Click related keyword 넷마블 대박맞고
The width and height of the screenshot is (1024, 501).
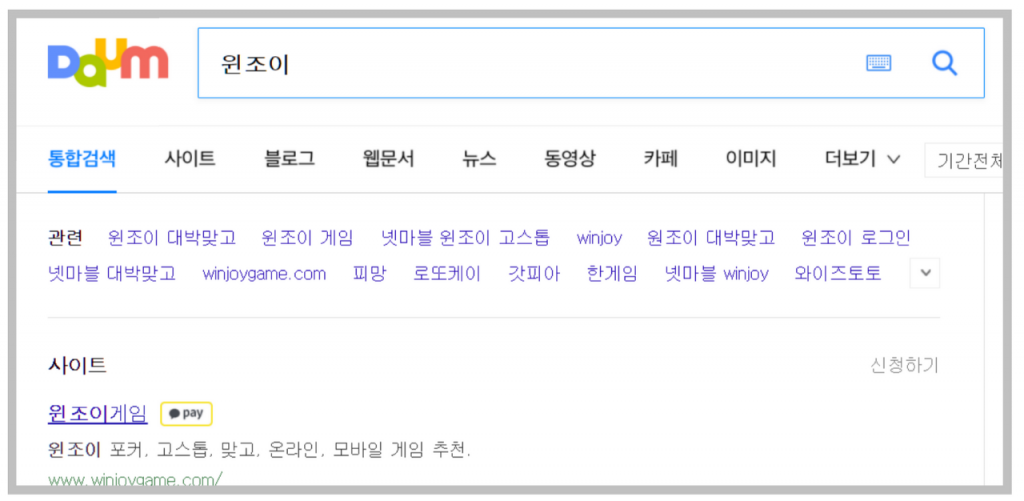[112, 273]
